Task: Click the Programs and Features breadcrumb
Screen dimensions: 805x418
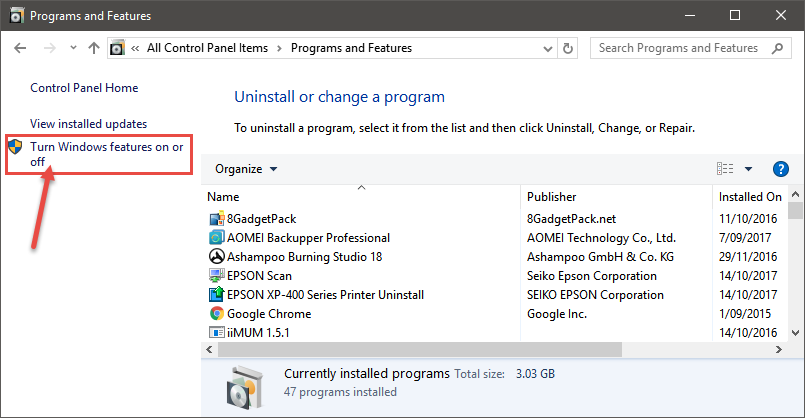Action: [x=351, y=48]
